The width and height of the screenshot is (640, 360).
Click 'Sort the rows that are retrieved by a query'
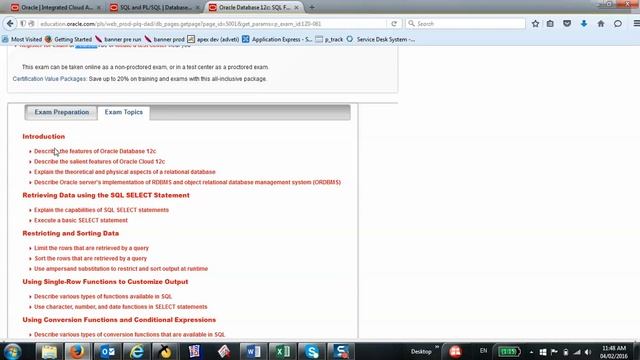[x=91, y=258]
